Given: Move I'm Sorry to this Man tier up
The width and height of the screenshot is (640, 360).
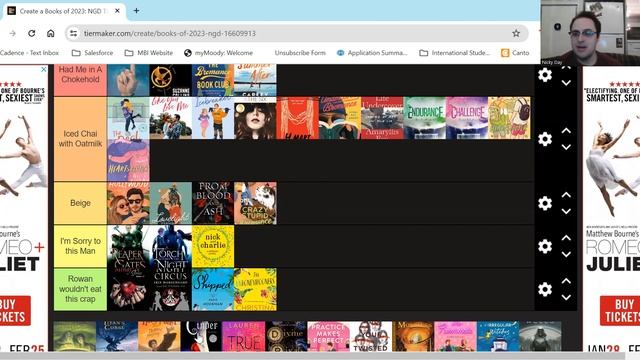Looking at the screenshot, I should click(x=566, y=238).
